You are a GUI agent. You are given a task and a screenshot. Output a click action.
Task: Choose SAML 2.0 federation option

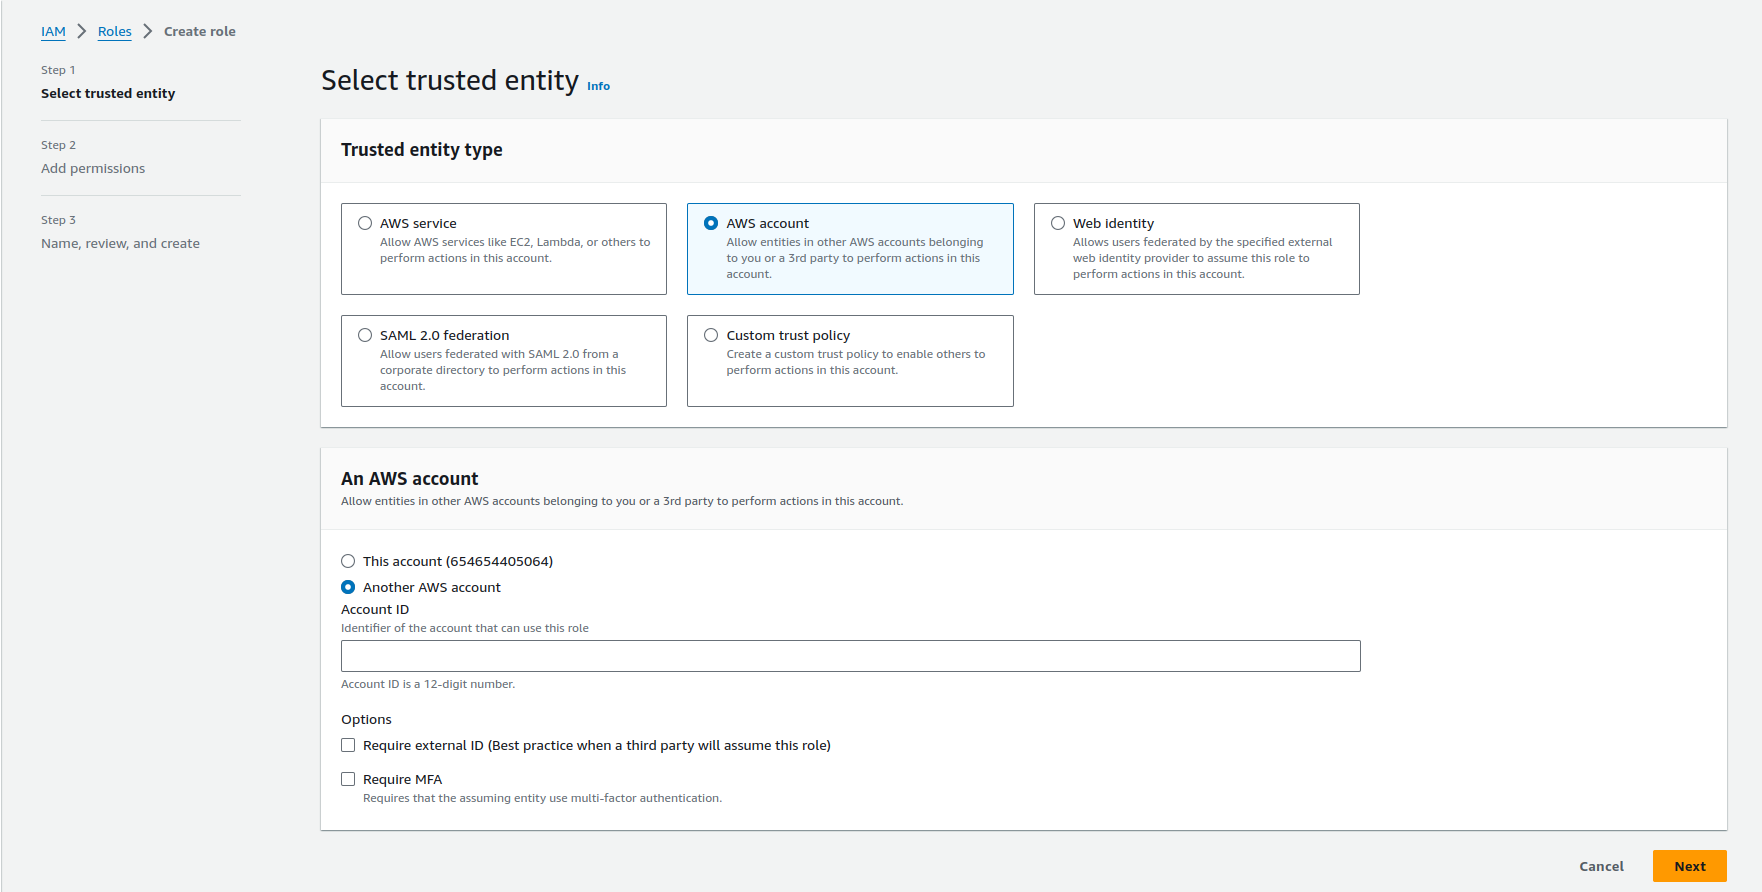pos(365,335)
